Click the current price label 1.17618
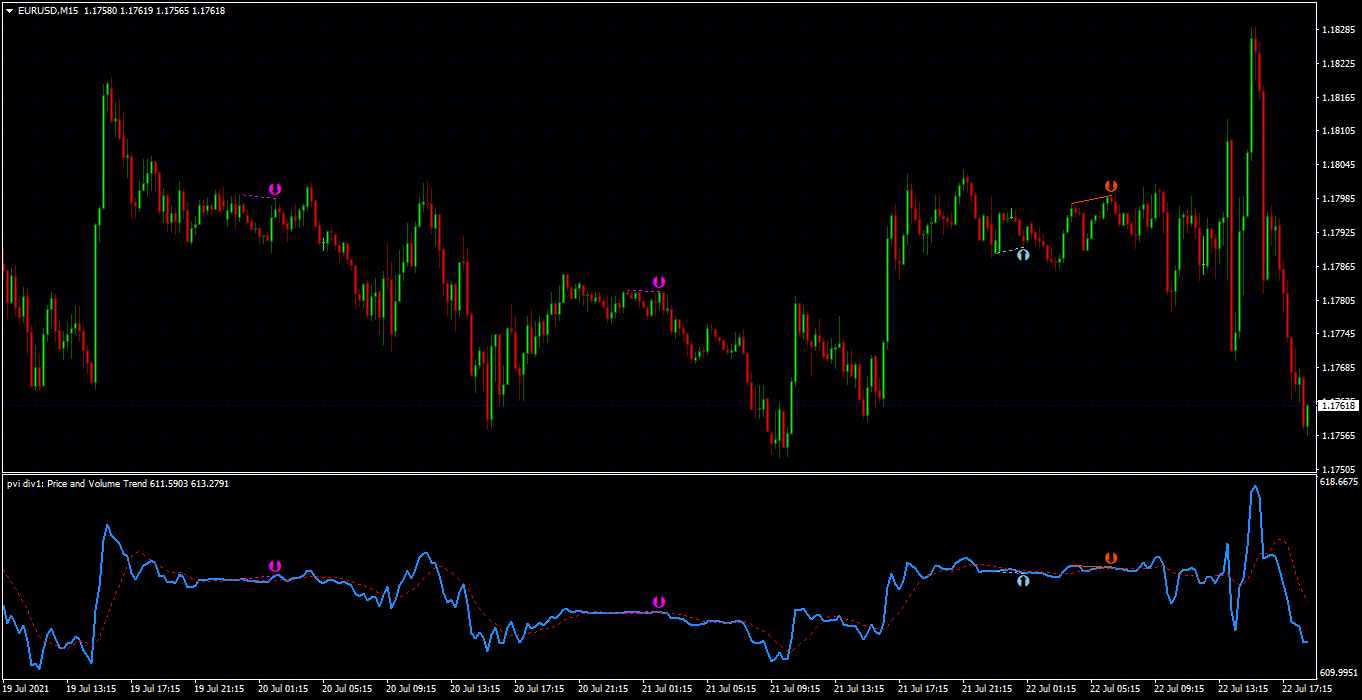 click(1338, 405)
